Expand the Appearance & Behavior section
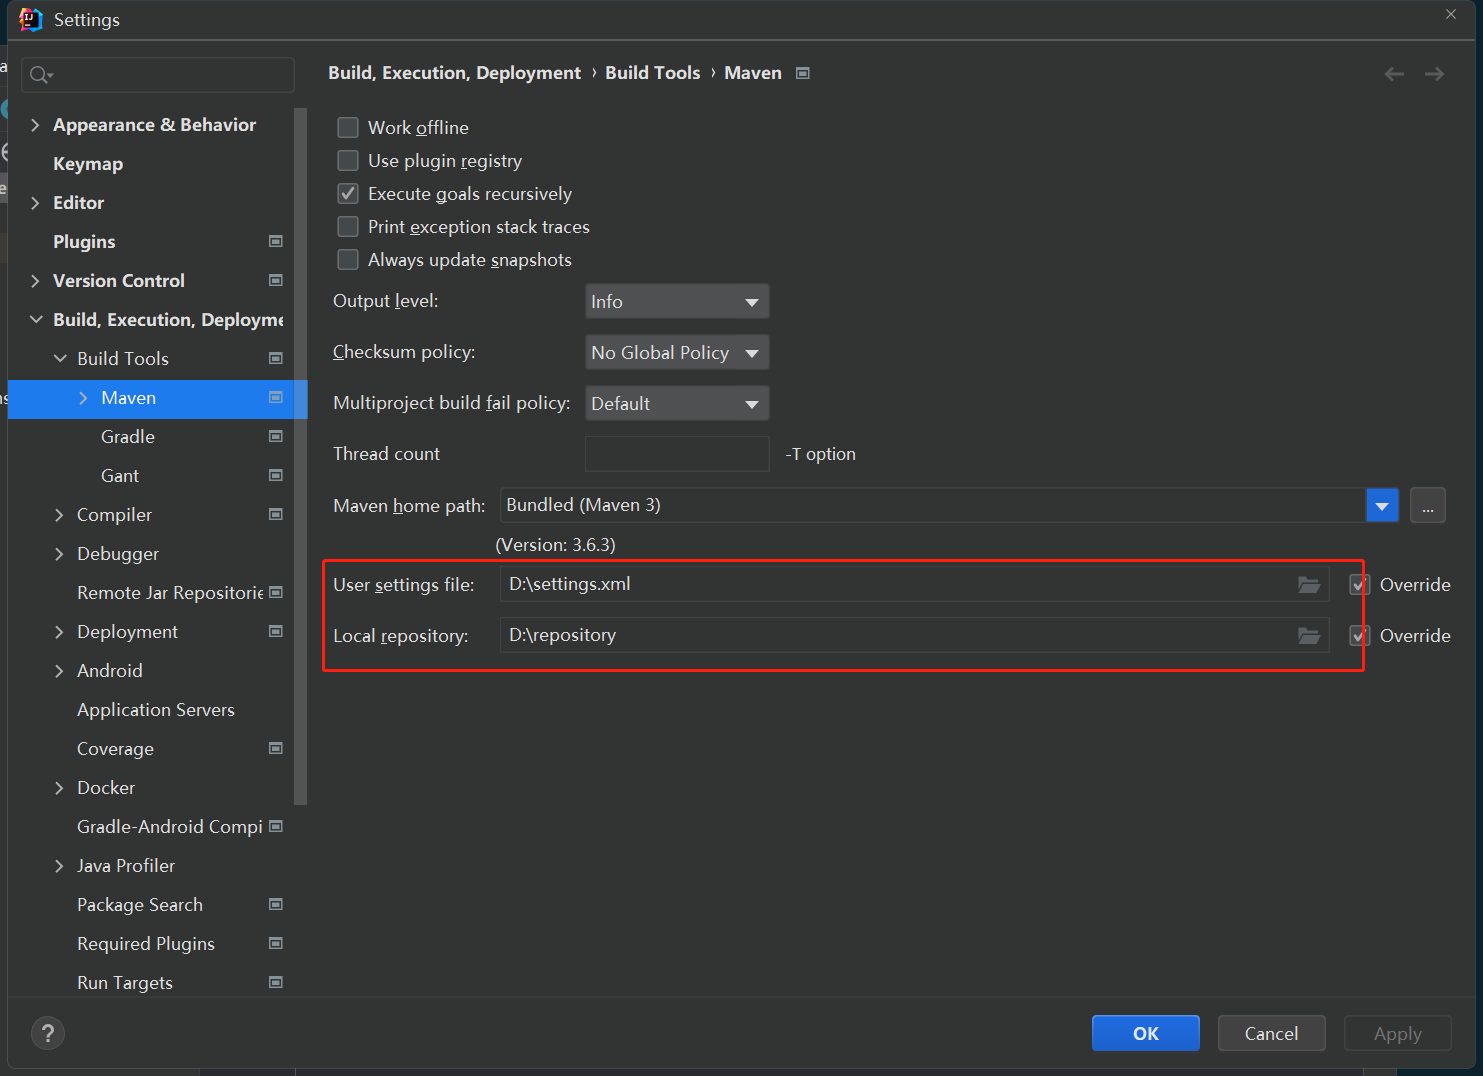Screen dimensions: 1483x1076 [x=36, y=125]
